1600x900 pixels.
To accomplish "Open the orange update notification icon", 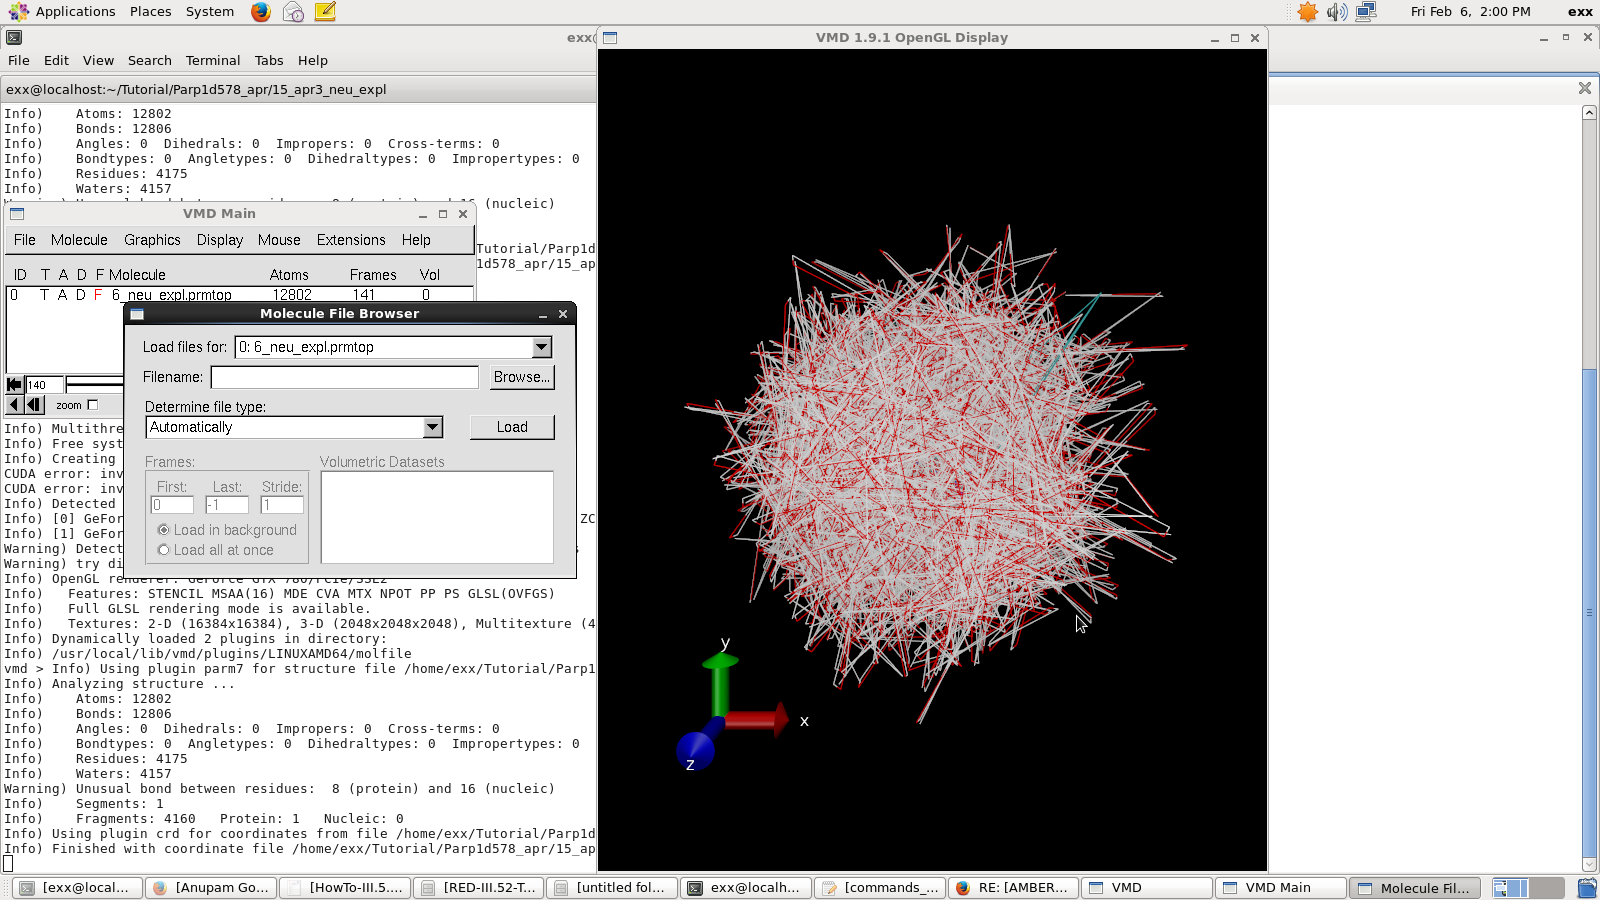I will click(x=1307, y=12).
